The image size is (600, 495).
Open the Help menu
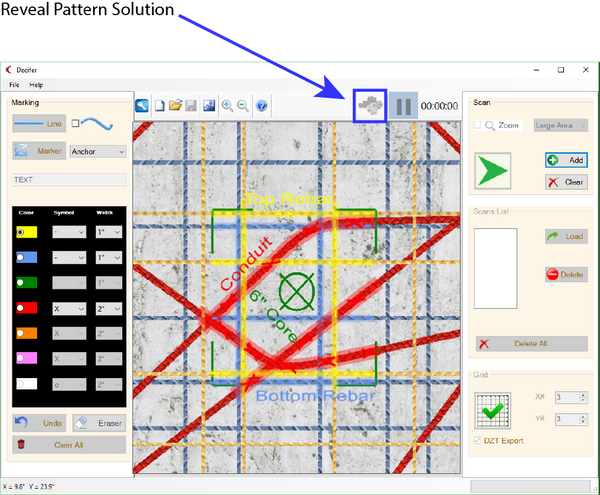click(x=36, y=85)
